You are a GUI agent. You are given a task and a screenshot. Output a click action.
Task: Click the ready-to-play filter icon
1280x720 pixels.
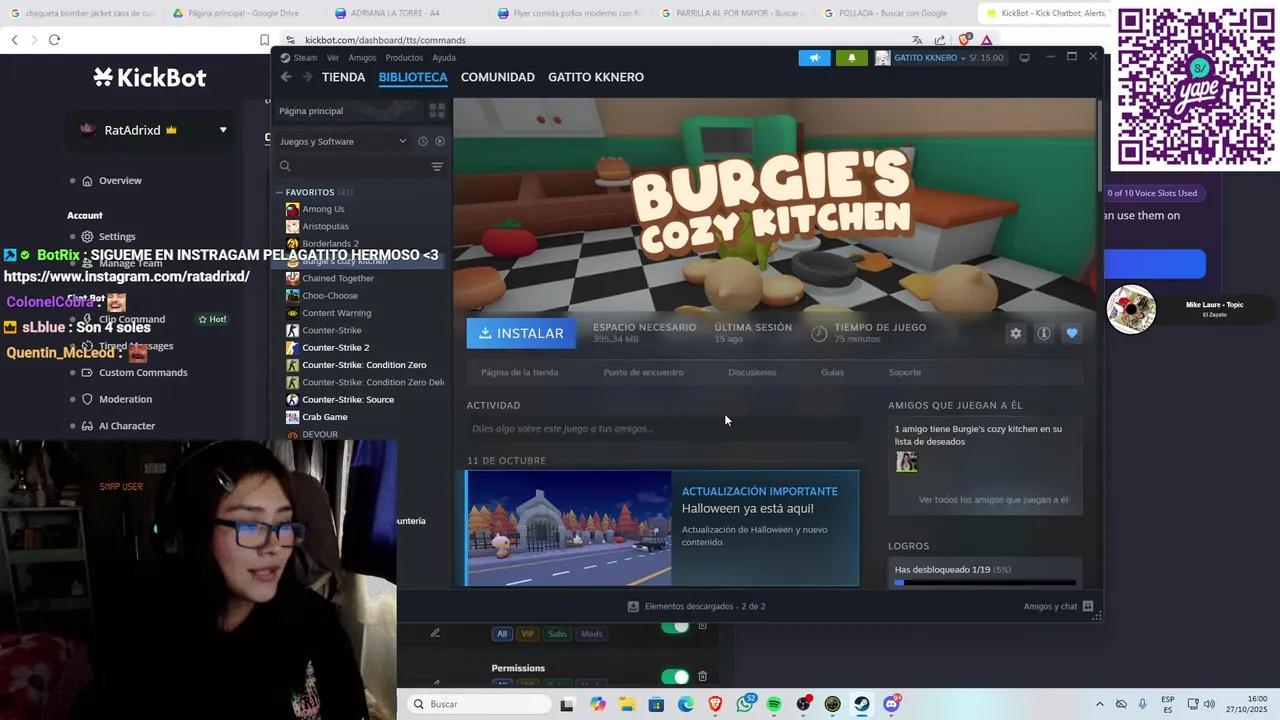click(x=440, y=141)
